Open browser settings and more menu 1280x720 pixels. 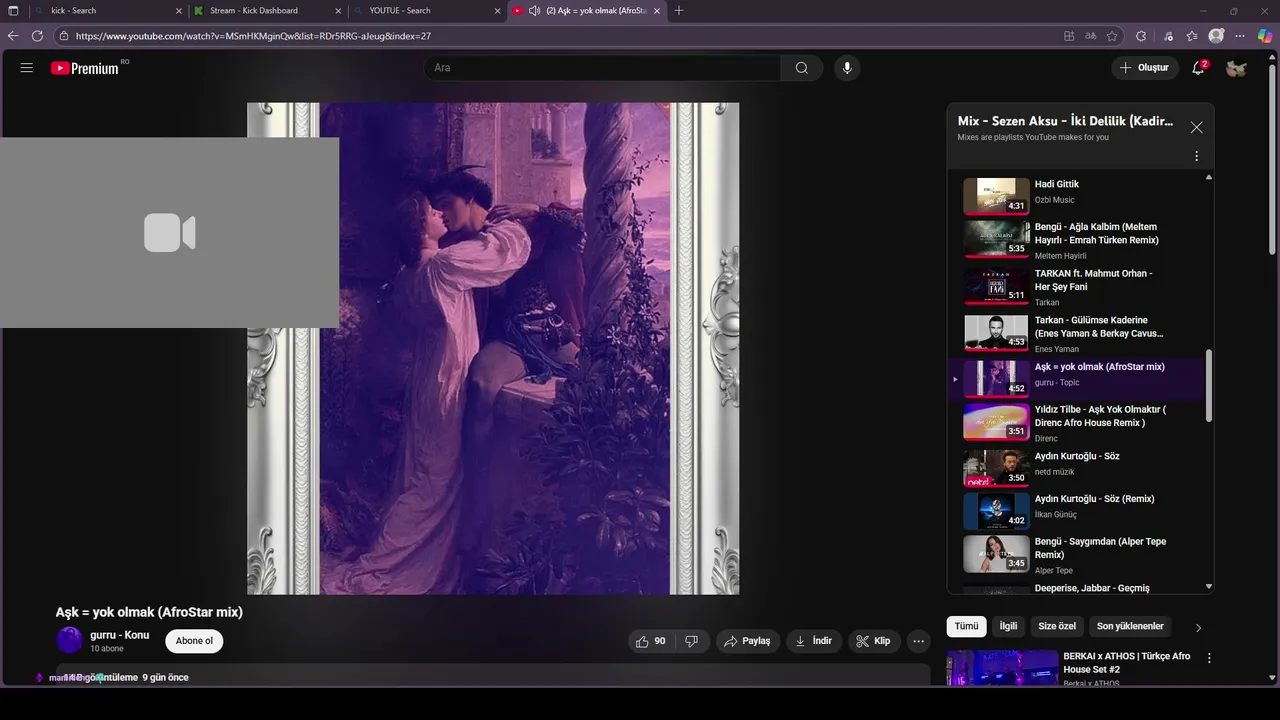[1241, 36]
